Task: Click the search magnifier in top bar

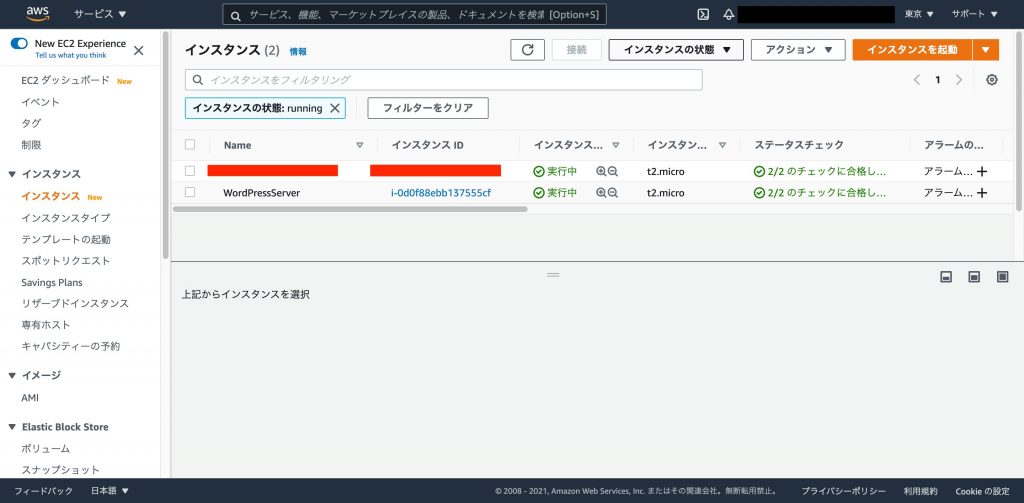Action: [x=236, y=14]
